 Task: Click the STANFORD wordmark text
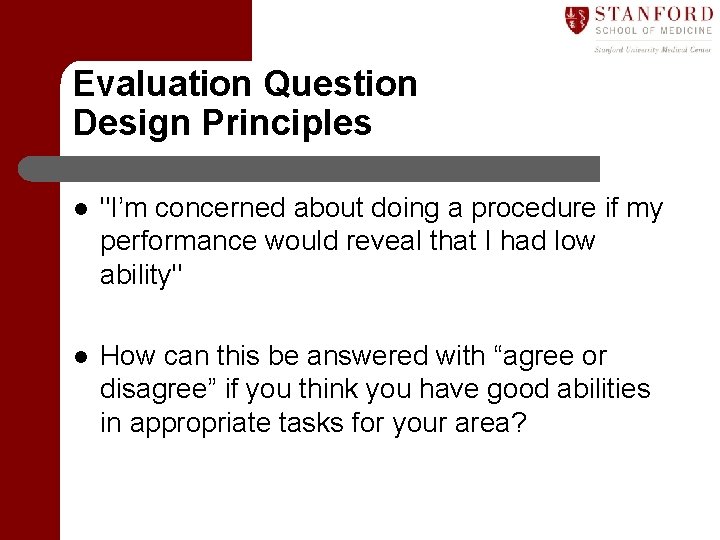coord(653,14)
